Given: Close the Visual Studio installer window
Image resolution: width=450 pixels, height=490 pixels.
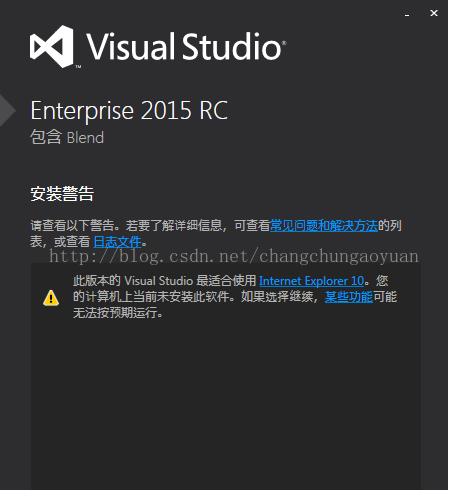Looking at the screenshot, I should 434,13.
